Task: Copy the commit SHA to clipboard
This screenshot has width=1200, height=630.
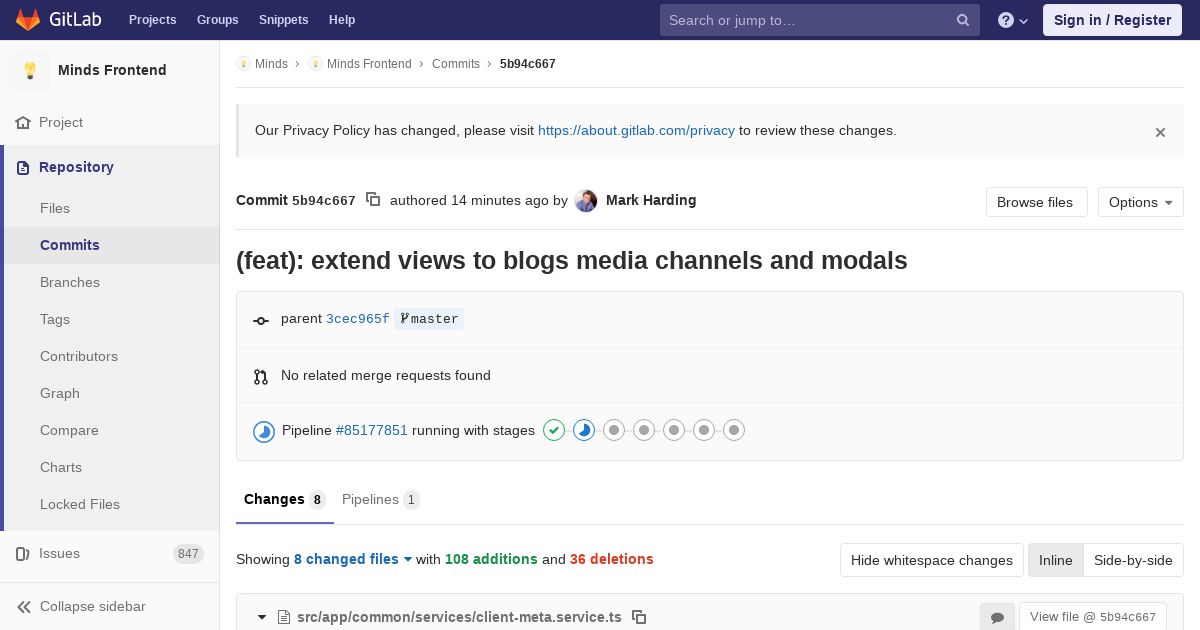Action: click(x=373, y=200)
